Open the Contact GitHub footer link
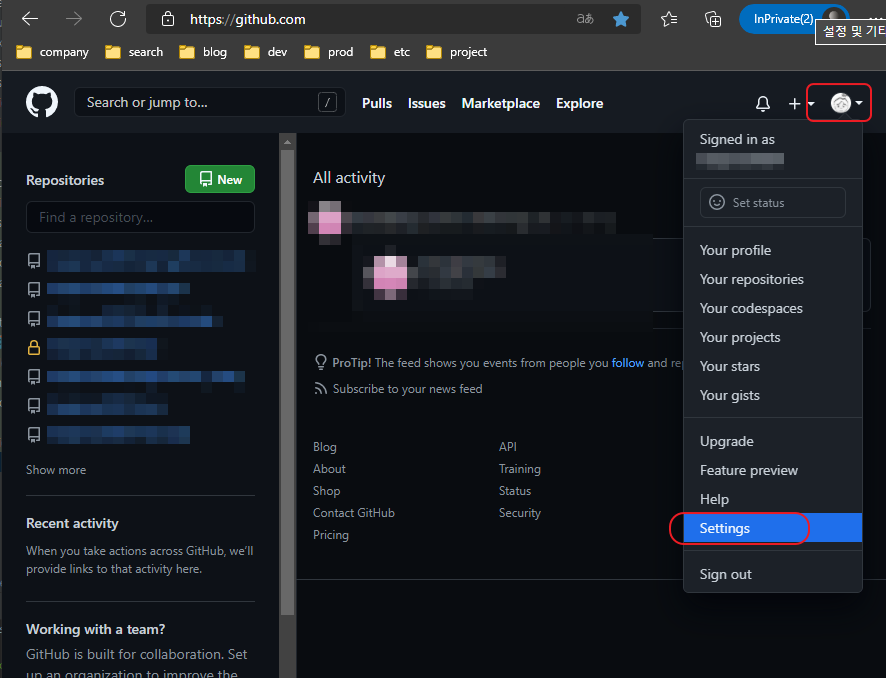886x678 pixels. (x=354, y=513)
